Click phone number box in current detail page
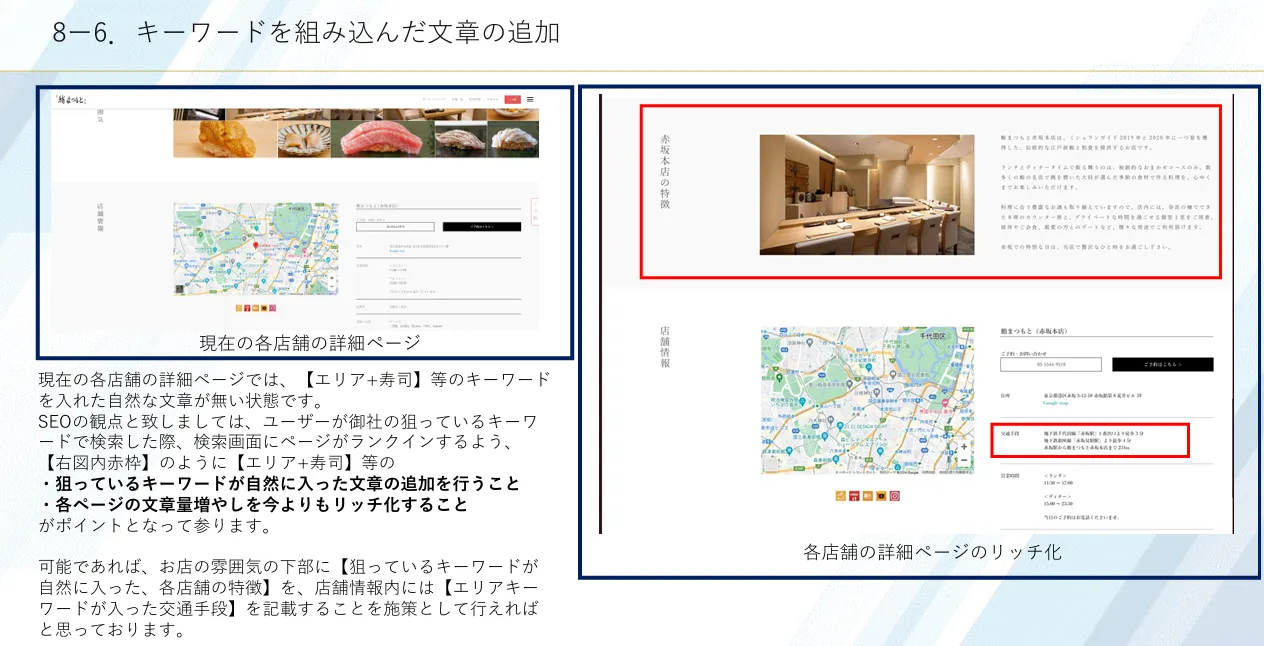The image size is (1264, 646). 395,227
